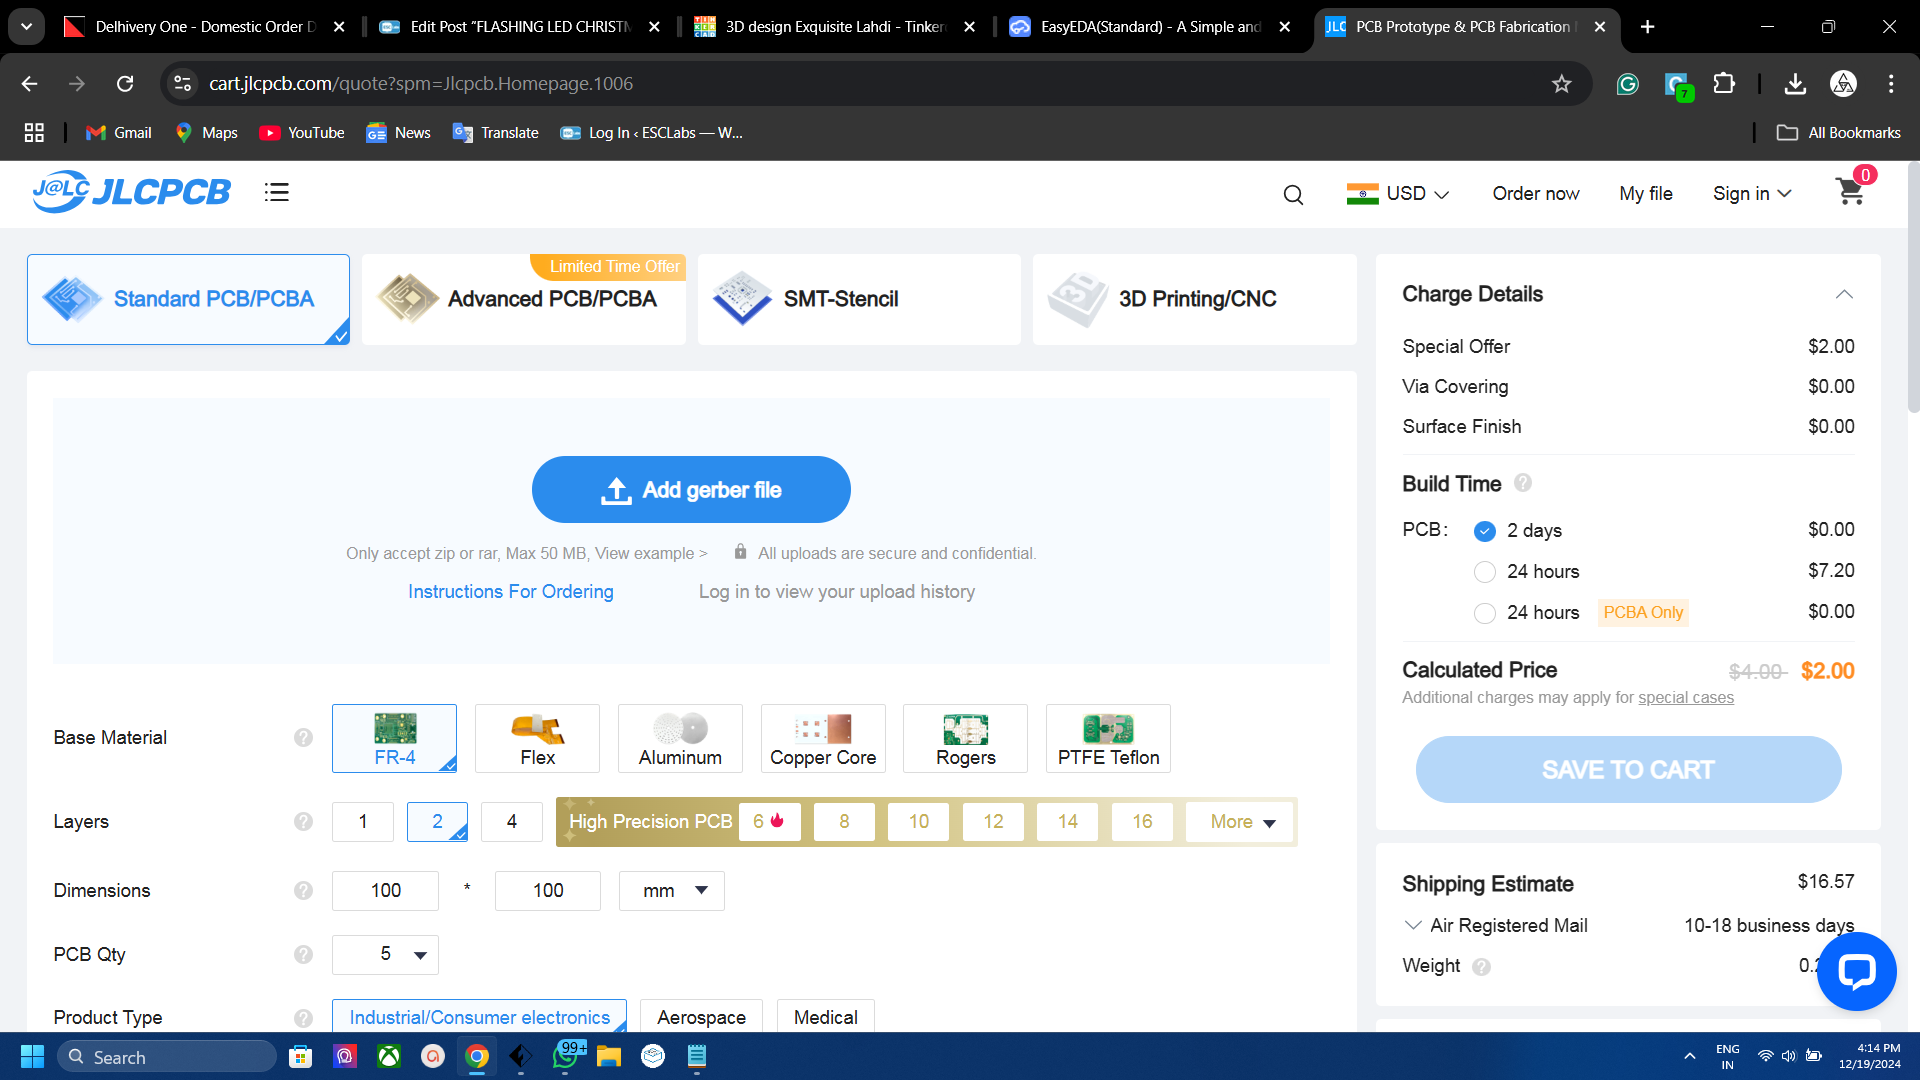Show hidden system tray icons
Image resolution: width=1920 pixels, height=1080 pixels.
click(1690, 1057)
